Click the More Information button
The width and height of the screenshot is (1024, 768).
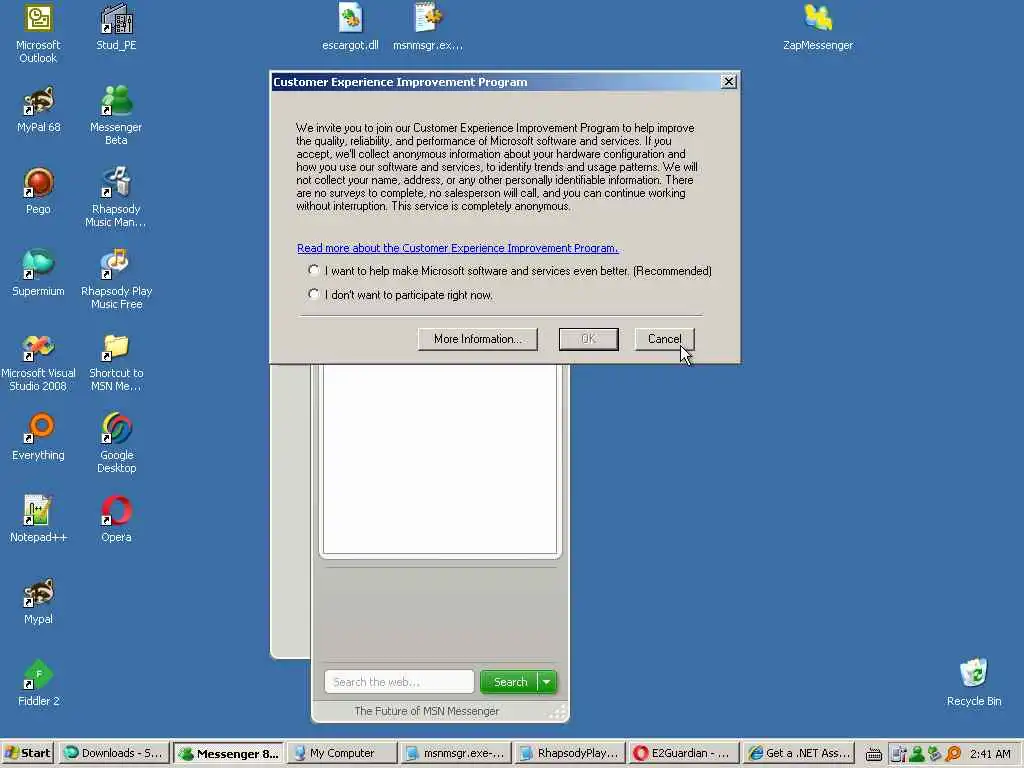(x=477, y=339)
